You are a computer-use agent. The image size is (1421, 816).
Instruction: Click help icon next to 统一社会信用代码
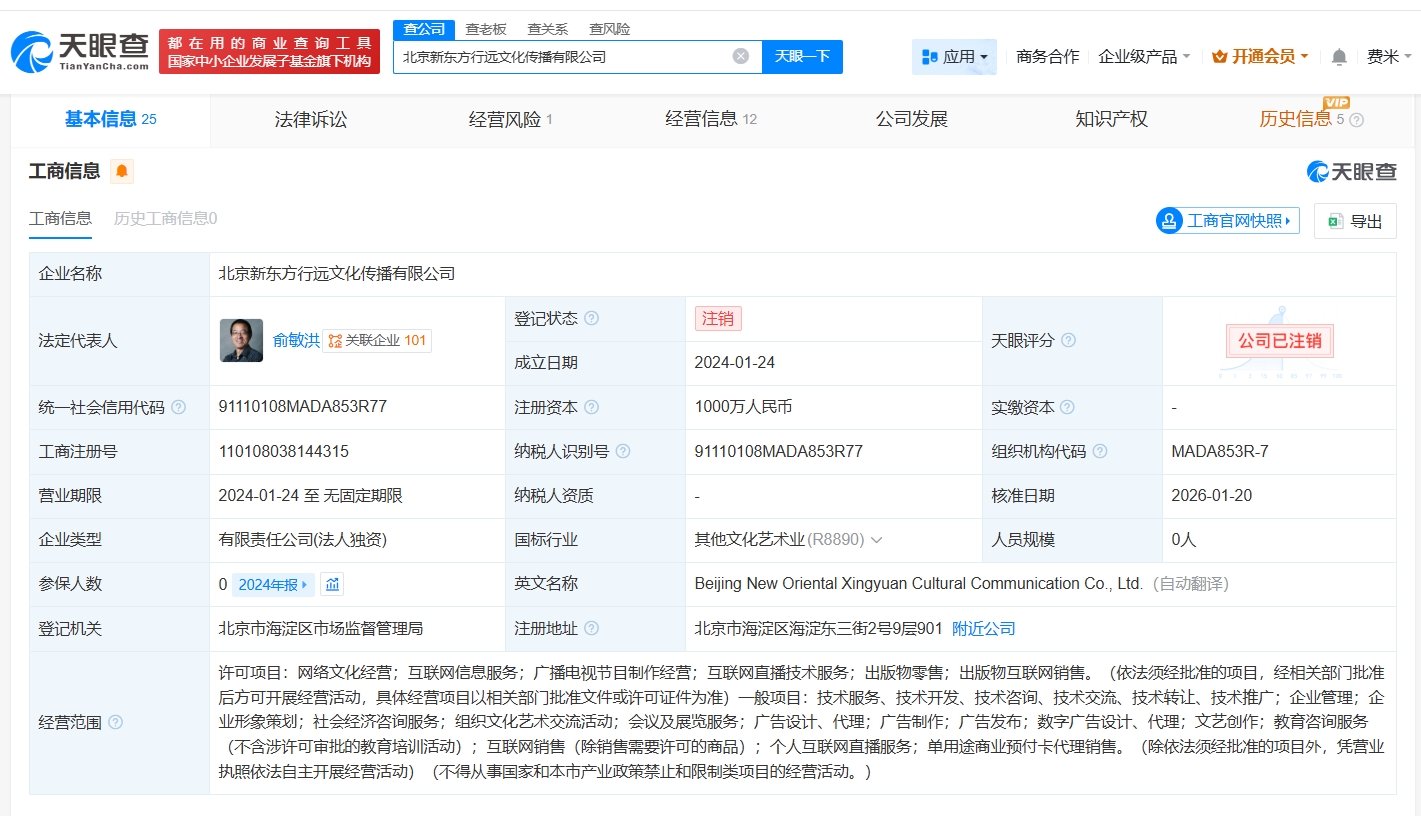click(179, 407)
